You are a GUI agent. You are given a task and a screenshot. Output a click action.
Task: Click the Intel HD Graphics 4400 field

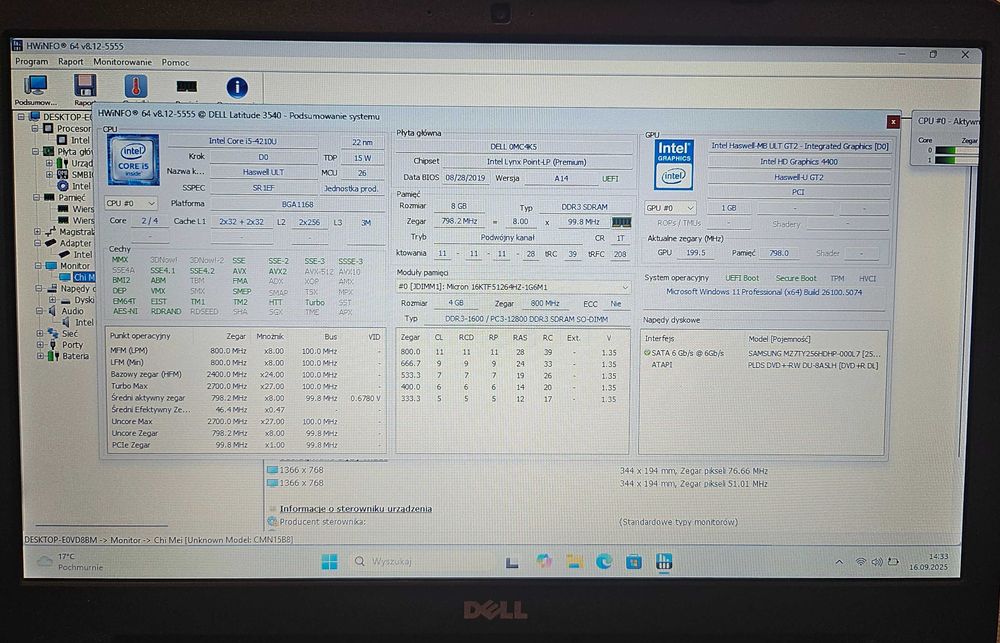tap(798, 161)
